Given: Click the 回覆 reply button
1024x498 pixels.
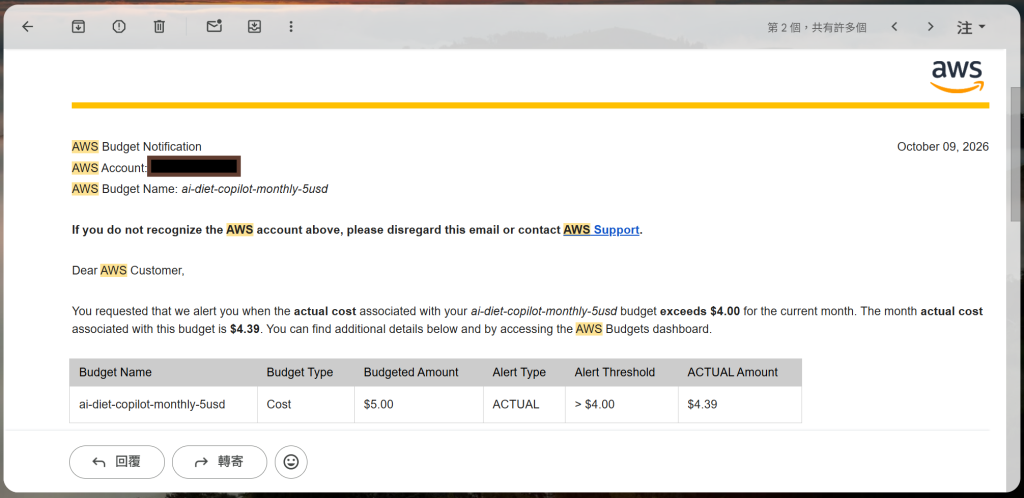Looking at the screenshot, I should (x=117, y=462).
